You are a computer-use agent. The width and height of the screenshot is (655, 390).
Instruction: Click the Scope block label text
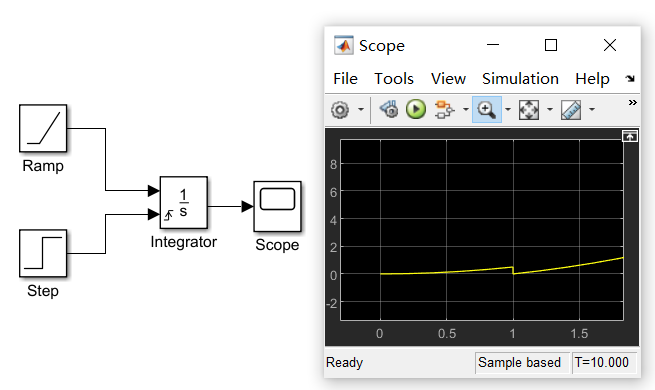point(277,245)
